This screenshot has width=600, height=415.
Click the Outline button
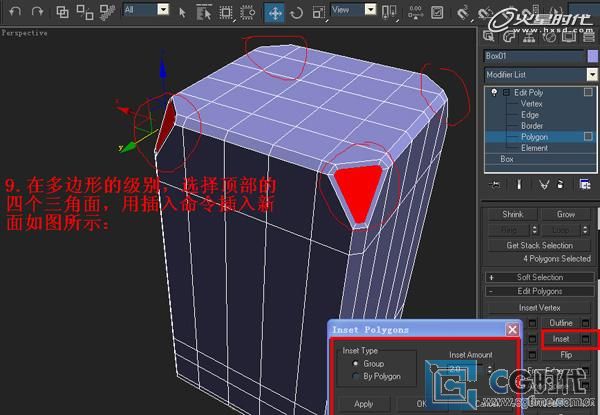[x=561, y=323]
